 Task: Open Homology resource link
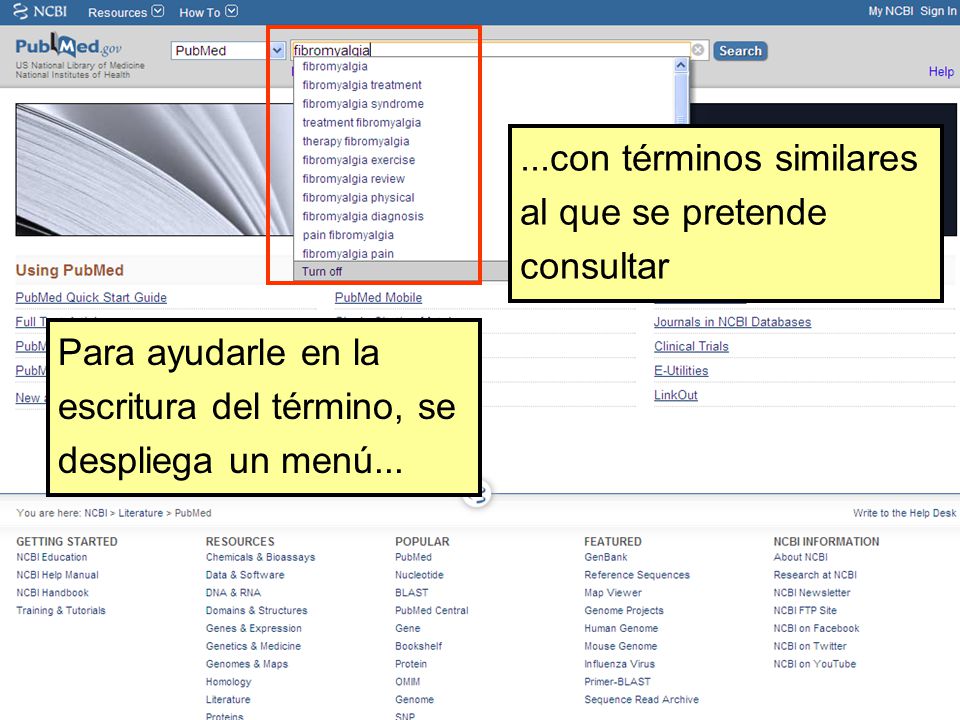pos(228,681)
